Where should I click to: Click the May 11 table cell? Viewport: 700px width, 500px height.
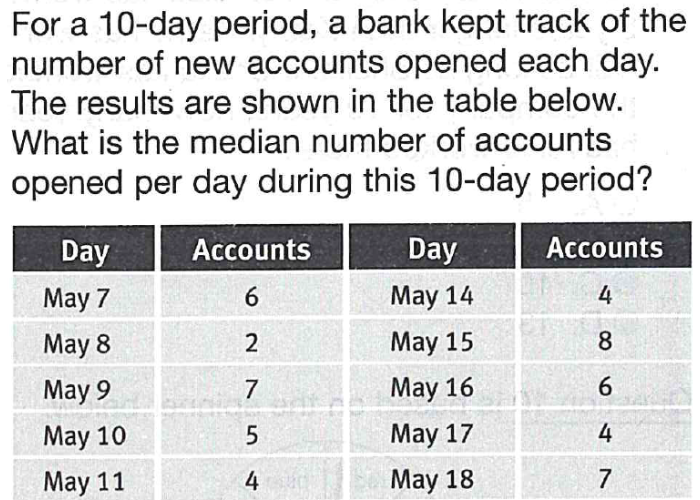tap(82, 481)
